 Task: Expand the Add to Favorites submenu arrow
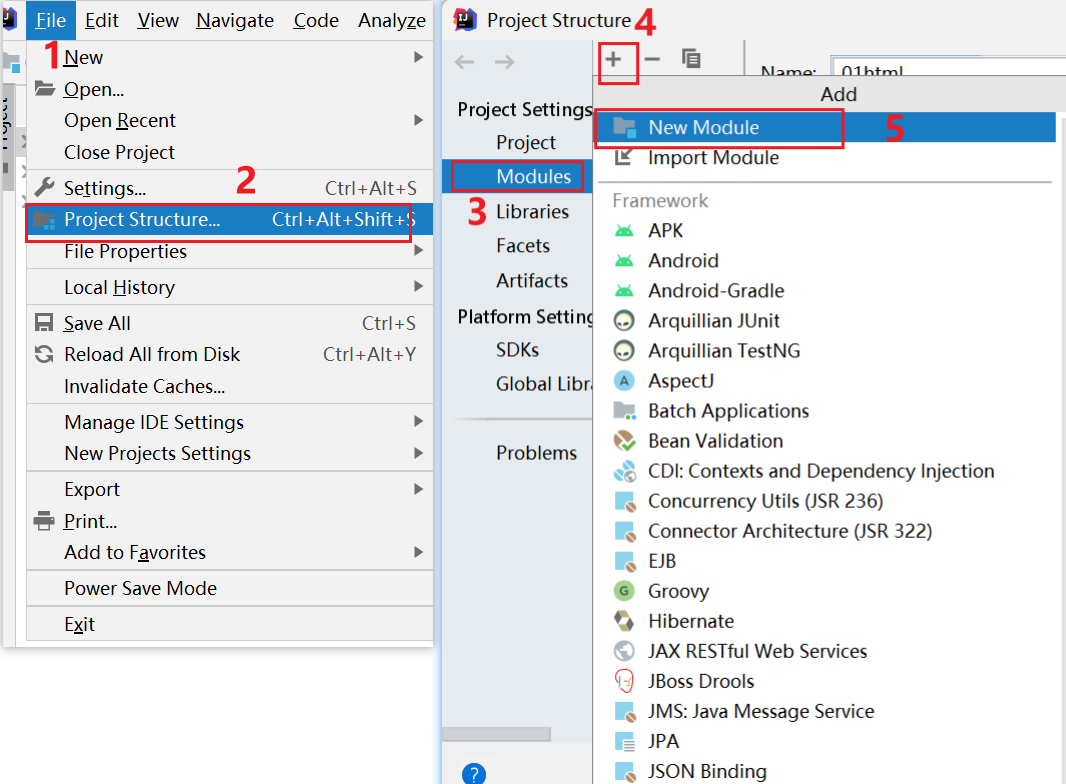click(419, 552)
